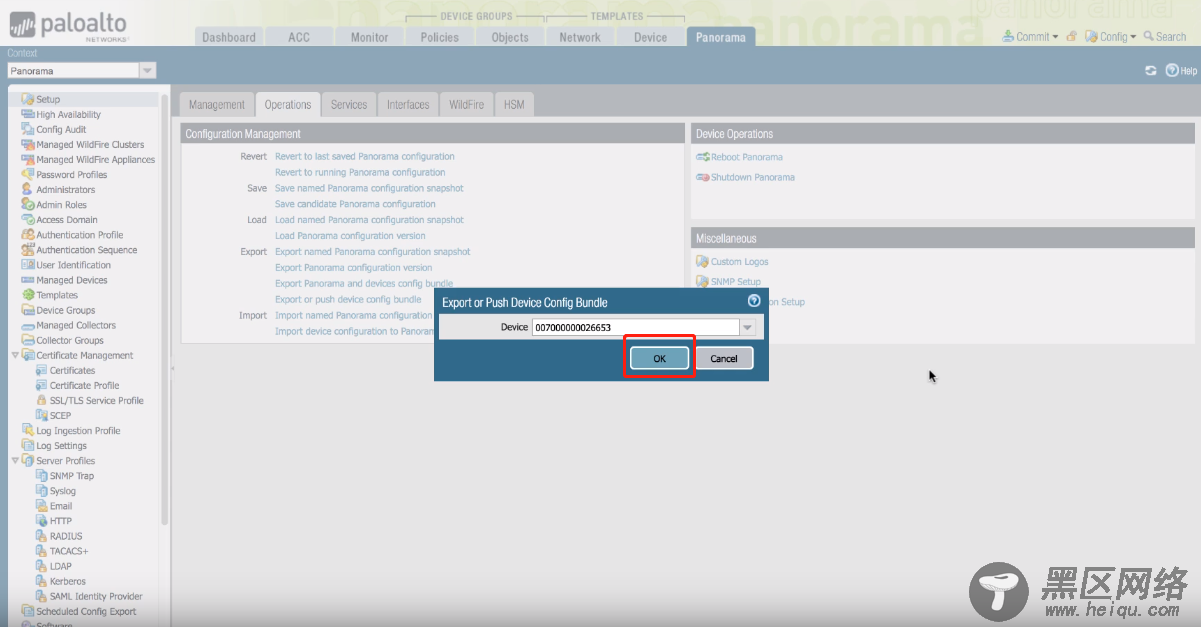The image size is (1201, 627).
Task: Open Managed WildFire Appliances icon
Action: coord(28,159)
